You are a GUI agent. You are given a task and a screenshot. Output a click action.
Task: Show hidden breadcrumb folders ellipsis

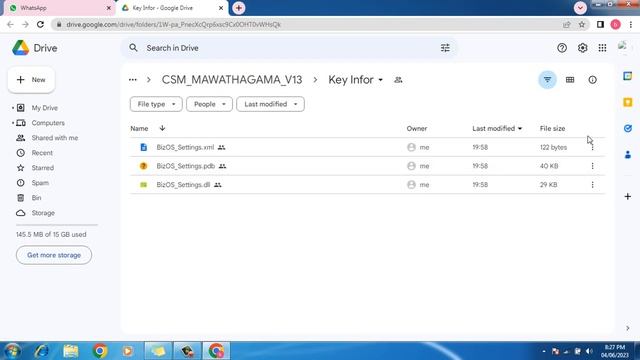point(133,80)
